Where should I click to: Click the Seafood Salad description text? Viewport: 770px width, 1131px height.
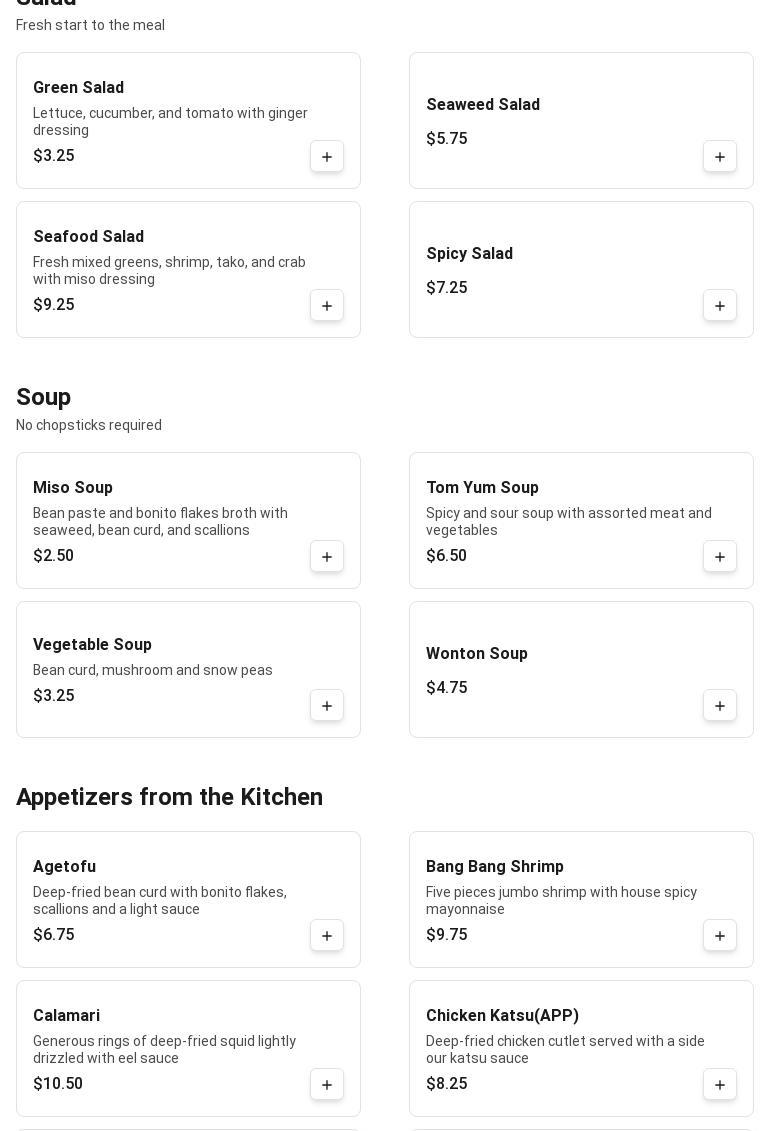169,271
